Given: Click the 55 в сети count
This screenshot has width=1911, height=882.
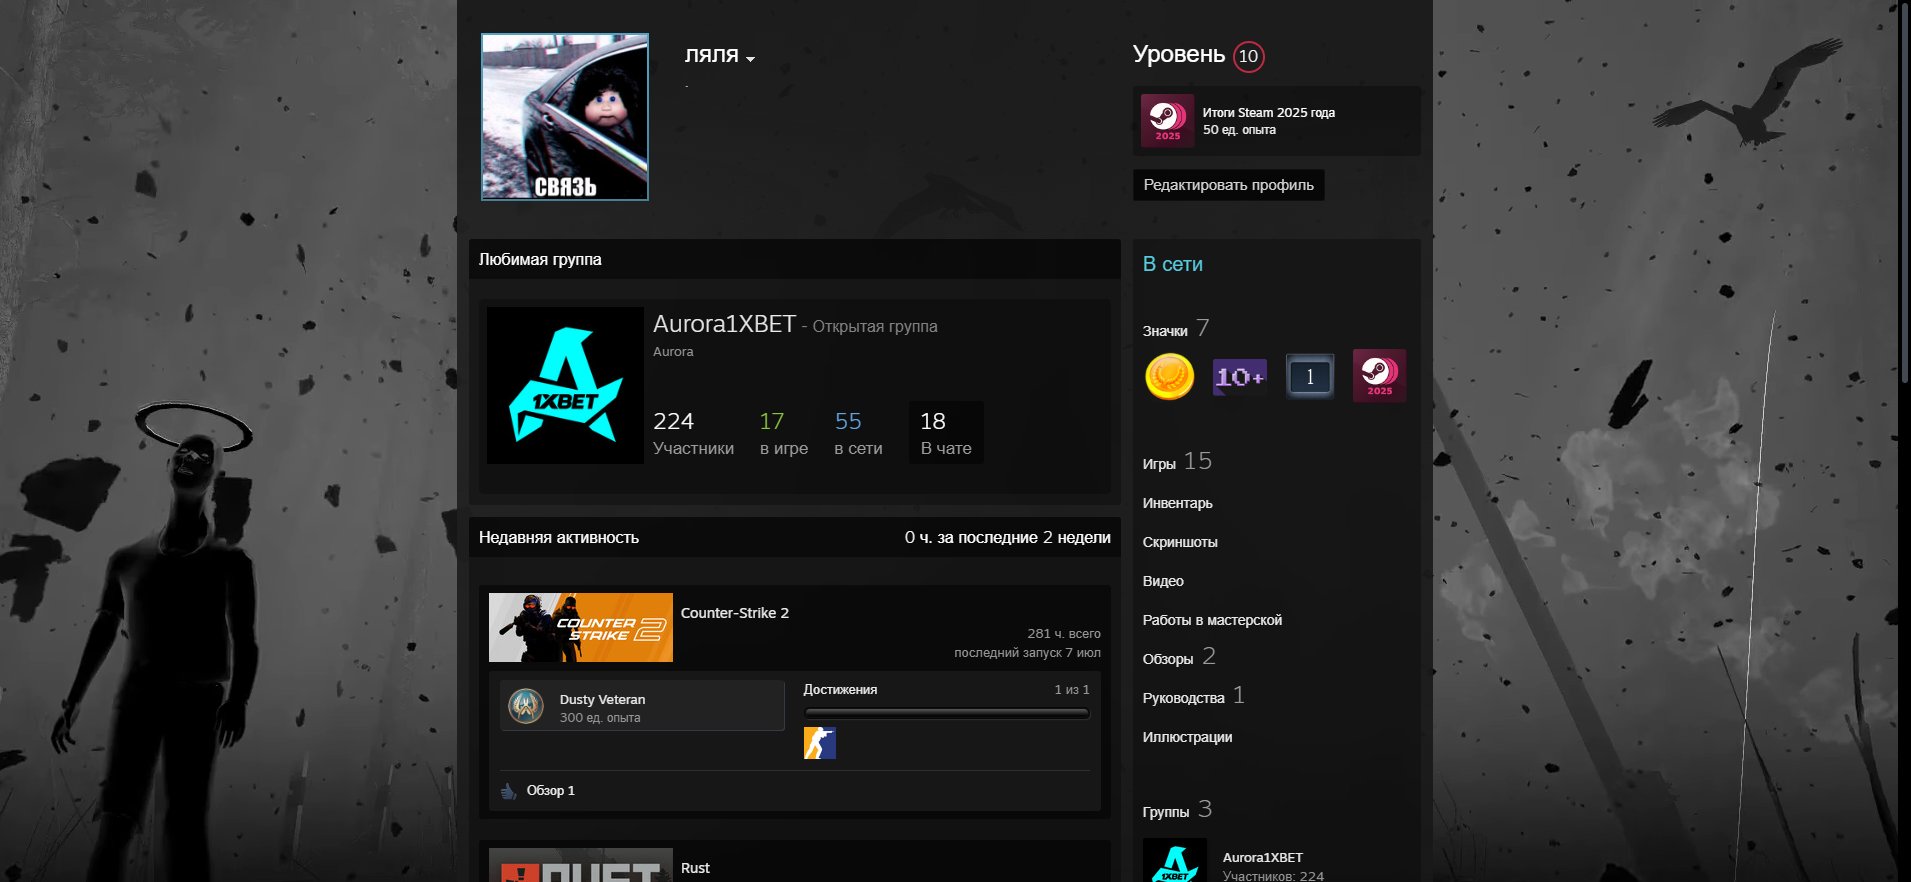Looking at the screenshot, I should pos(858,433).
